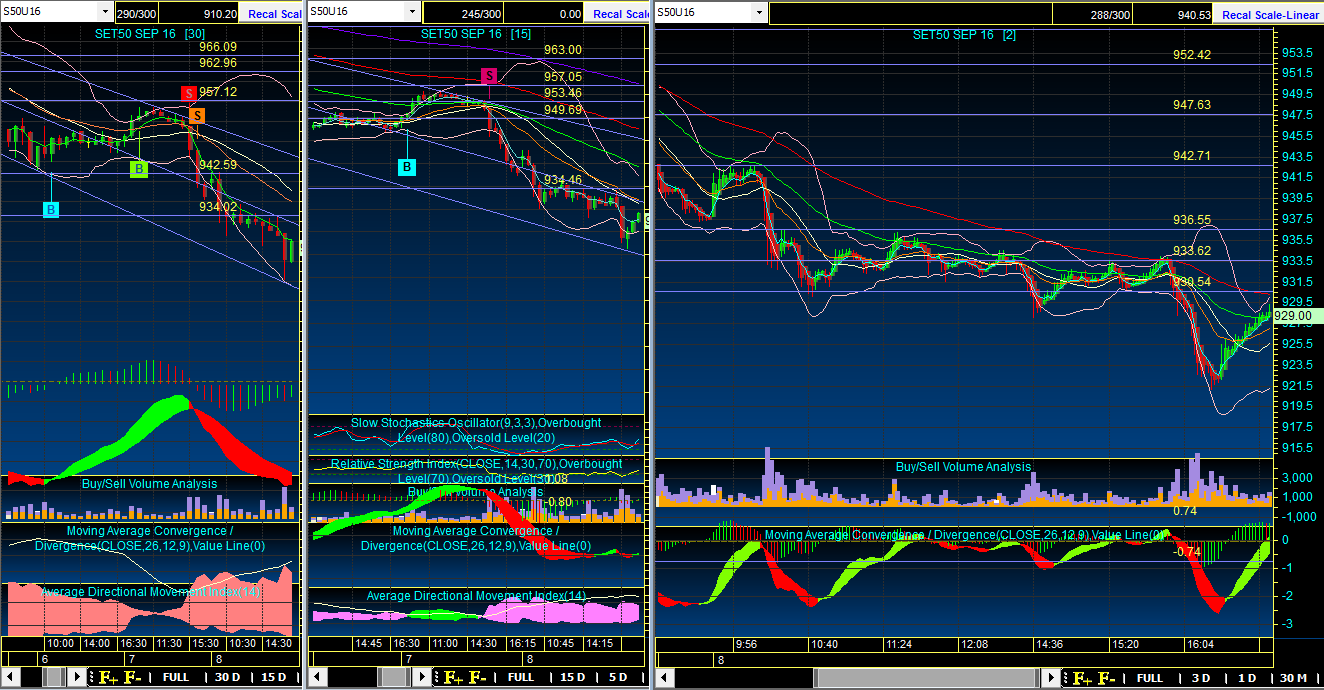The height and width of the screenshot is (690, 1324).
Task: Select 30 M range in right chart
Action: pos(1294,678)
